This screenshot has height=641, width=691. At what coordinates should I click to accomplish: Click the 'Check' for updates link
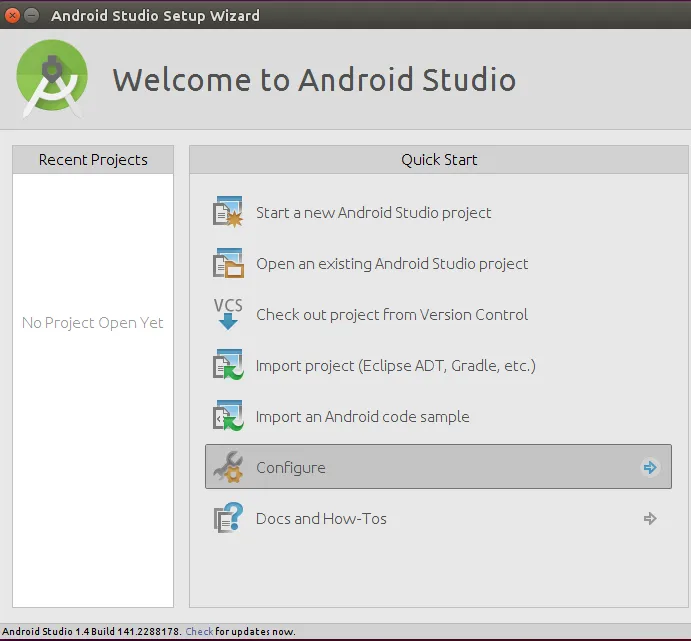[x=199, y=631]
